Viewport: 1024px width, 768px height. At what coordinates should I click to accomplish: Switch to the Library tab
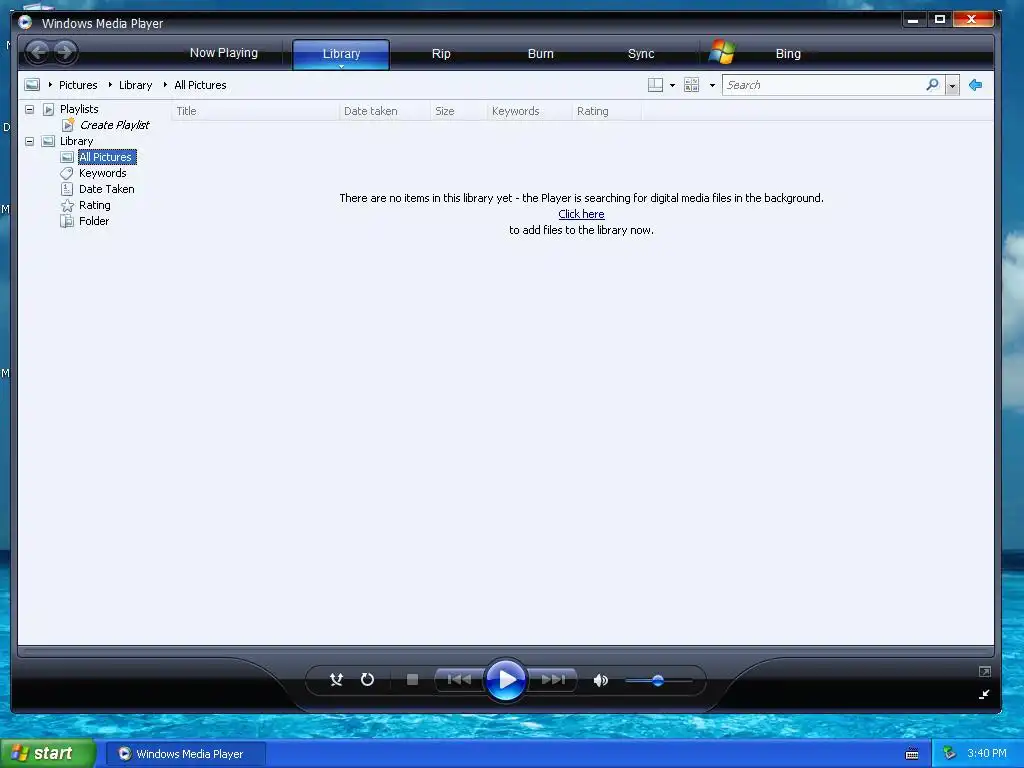(x=341, y=54)
